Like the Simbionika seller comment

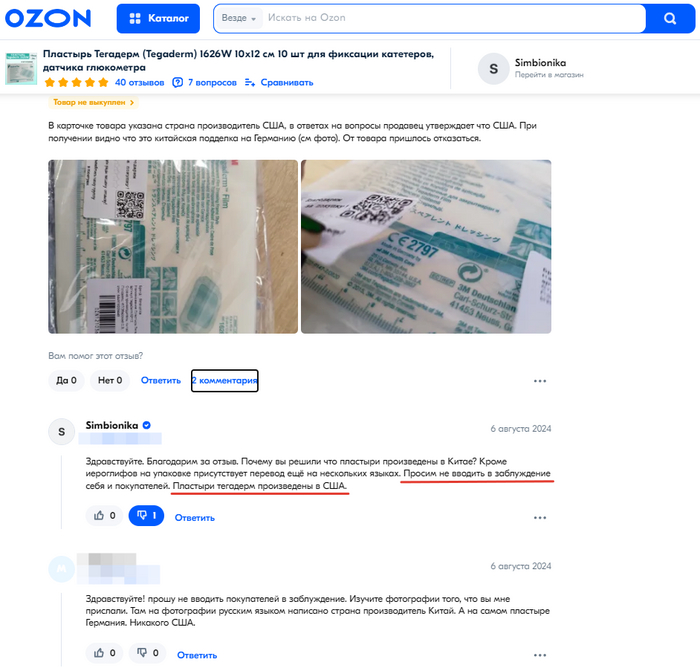[104, 516]
